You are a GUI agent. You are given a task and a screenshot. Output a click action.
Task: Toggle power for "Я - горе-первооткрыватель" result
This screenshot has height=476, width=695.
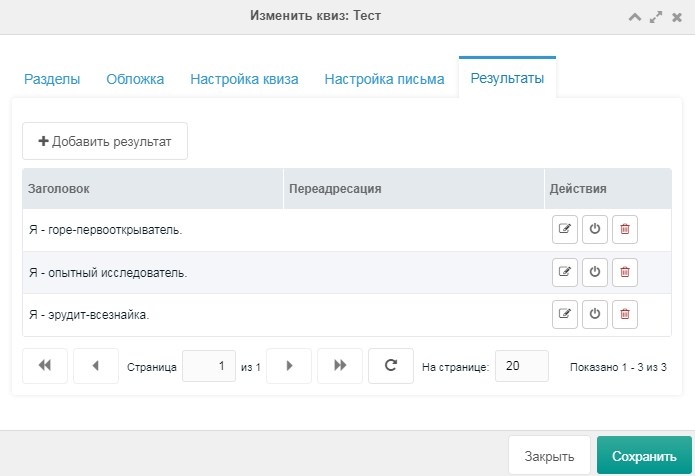coord(595,230)
